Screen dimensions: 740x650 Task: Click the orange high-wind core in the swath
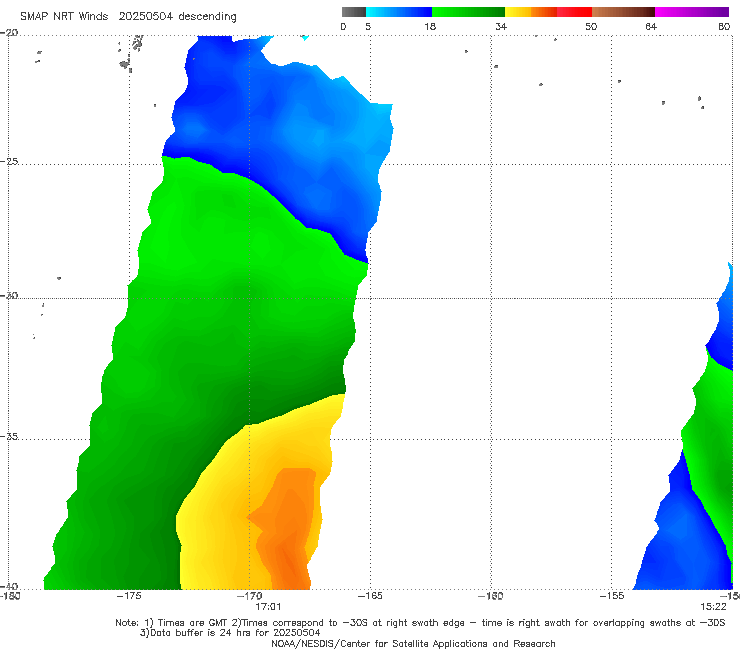[290, 524]
